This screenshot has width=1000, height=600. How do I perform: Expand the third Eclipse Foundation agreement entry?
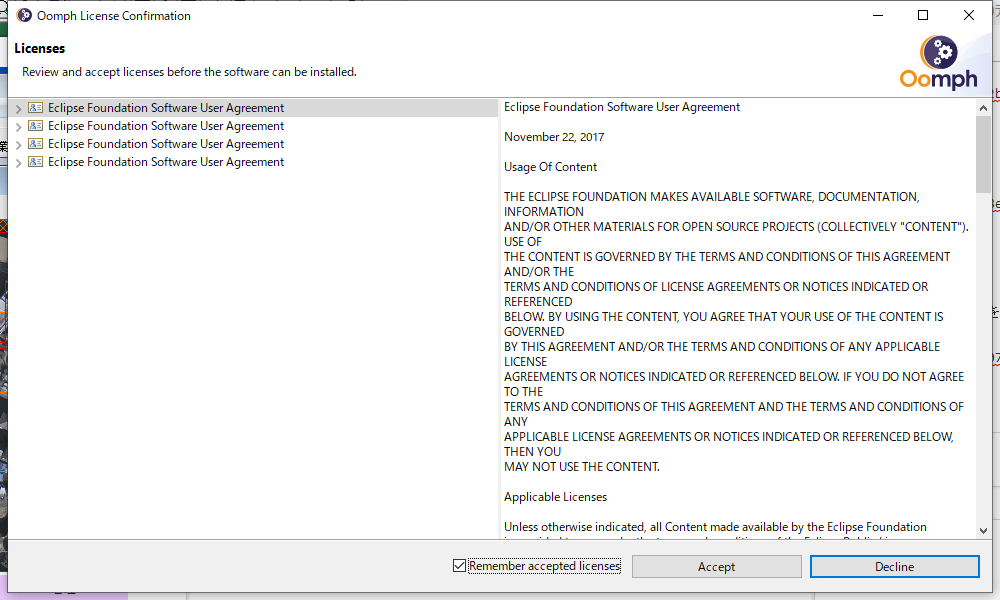(18, 144)
